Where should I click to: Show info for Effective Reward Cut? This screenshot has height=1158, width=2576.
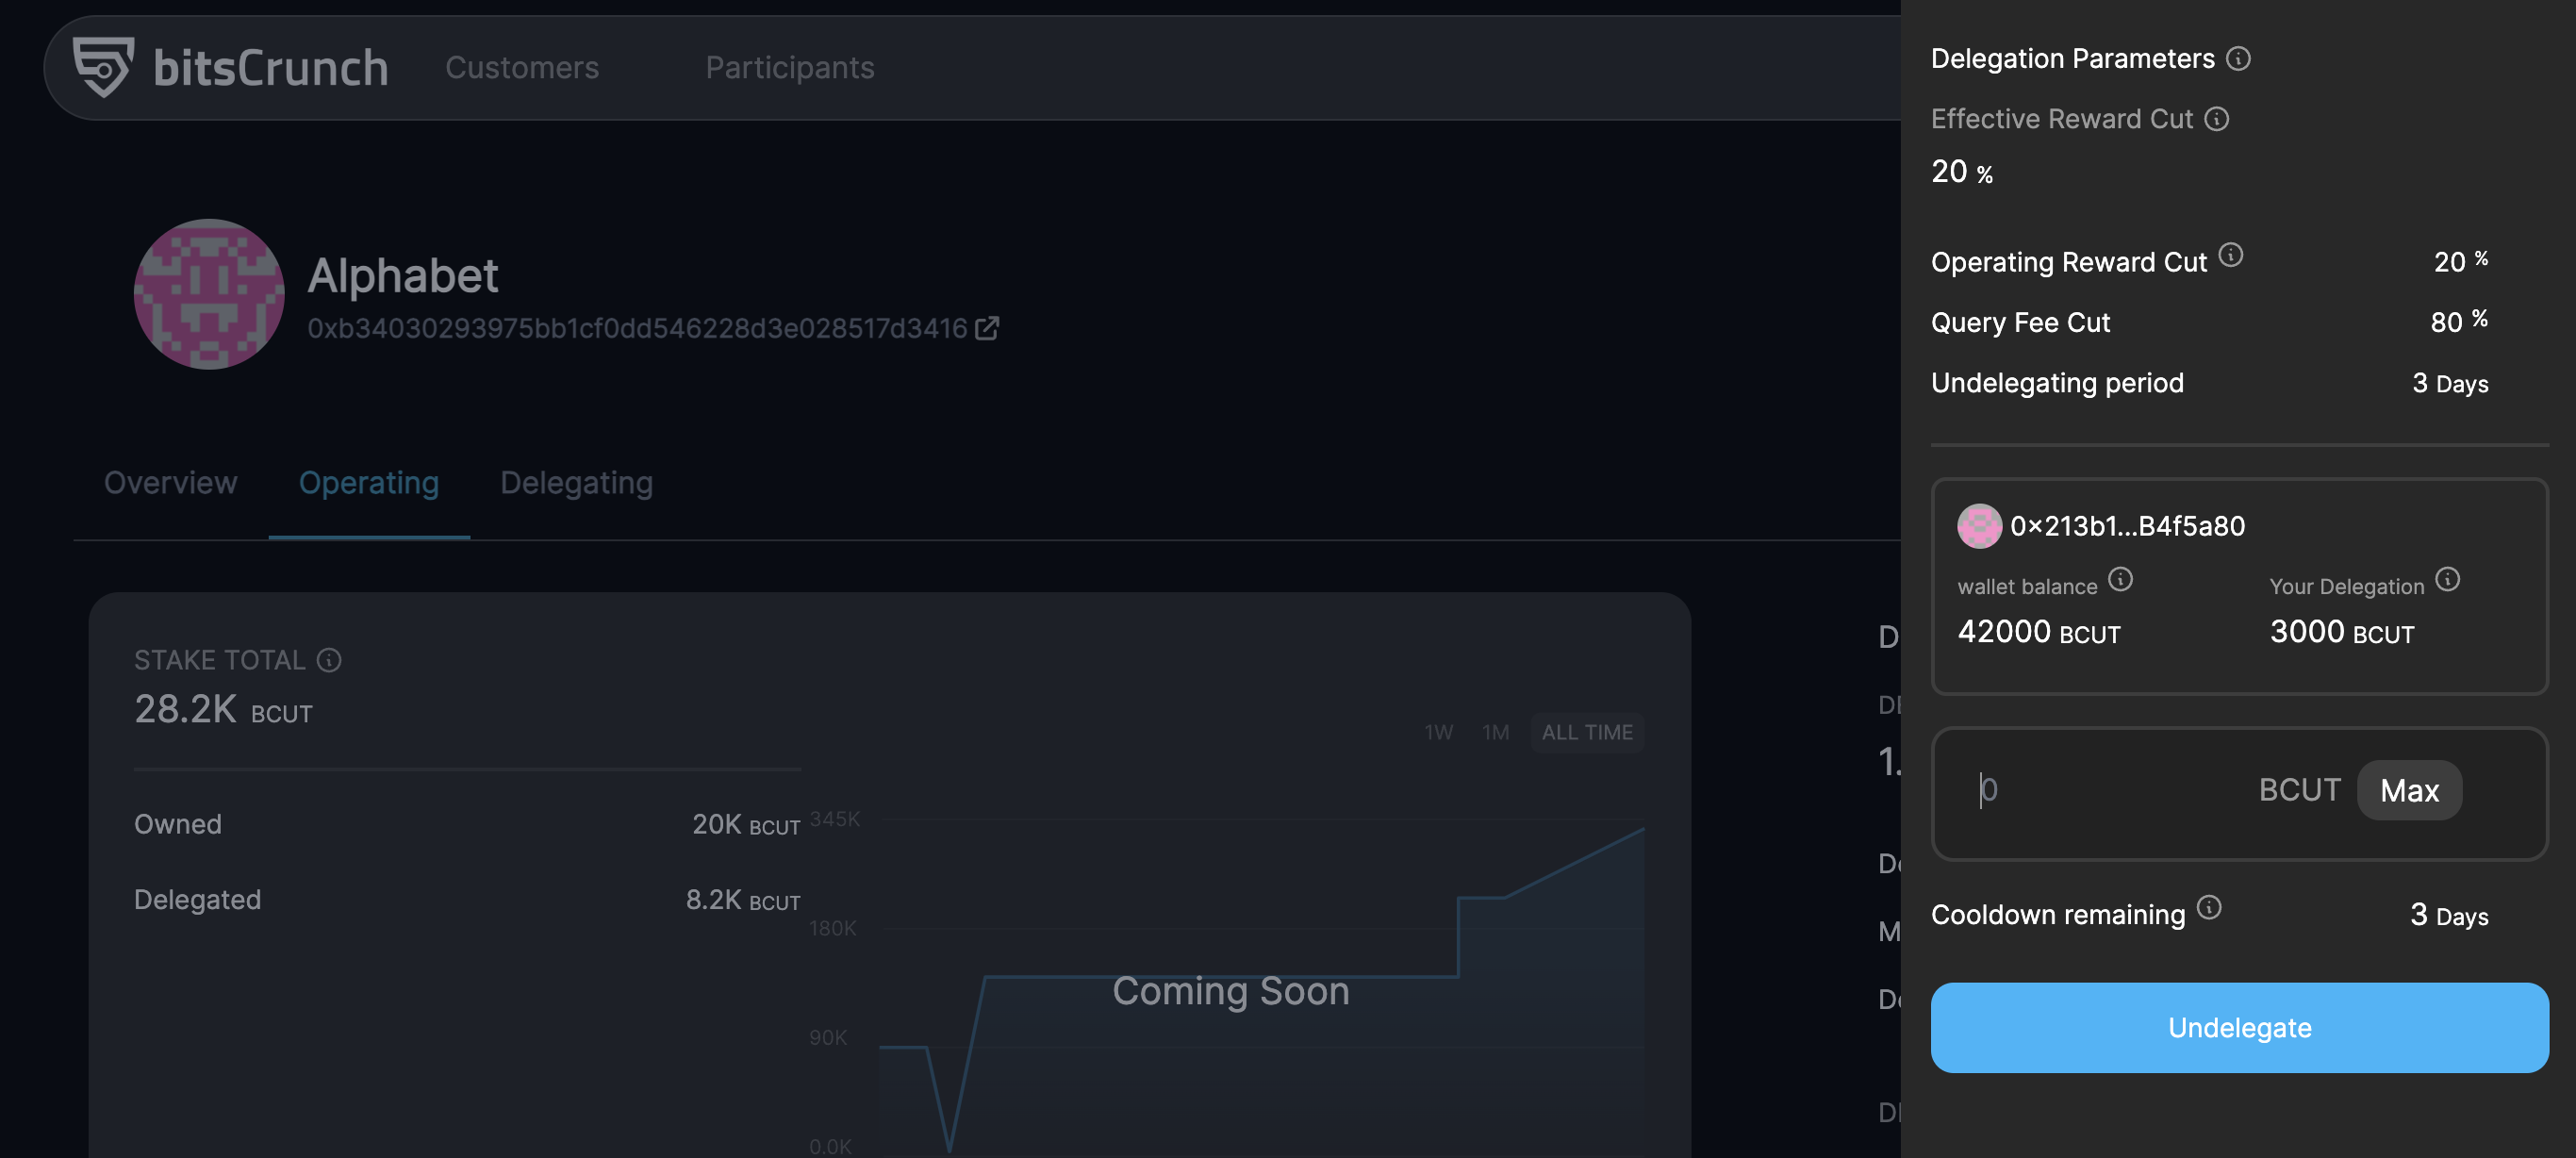(x=2216, y=119)
